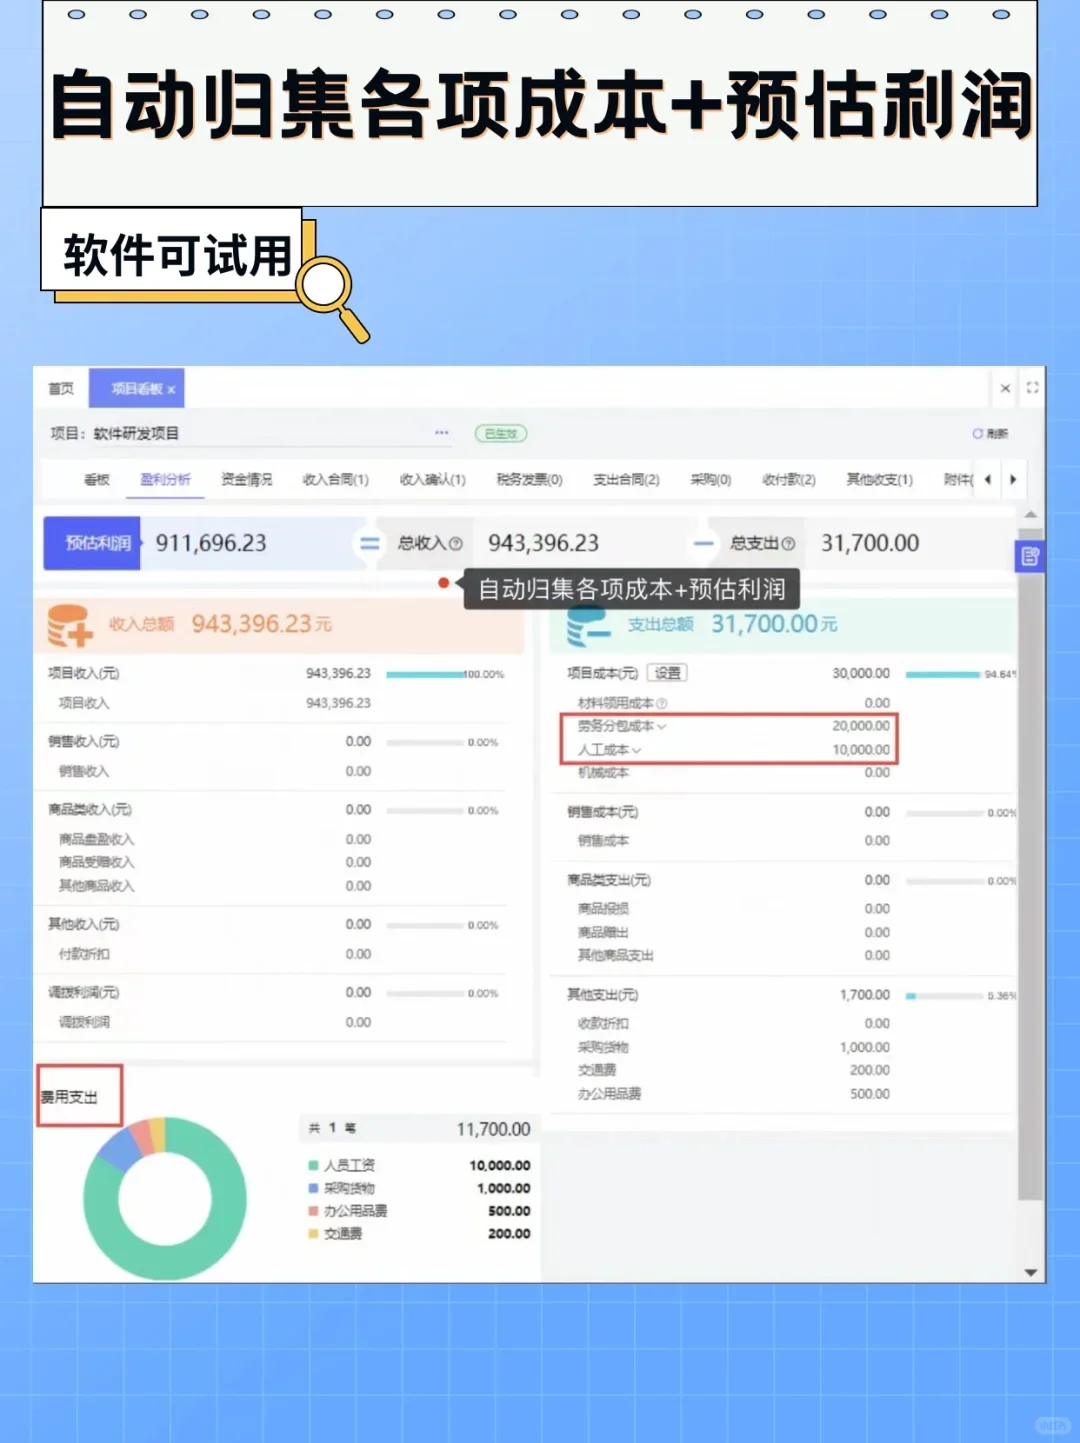Click the 总收入 info icon
This screenshot has height=1443, width=1080.
tap(455, 543)
